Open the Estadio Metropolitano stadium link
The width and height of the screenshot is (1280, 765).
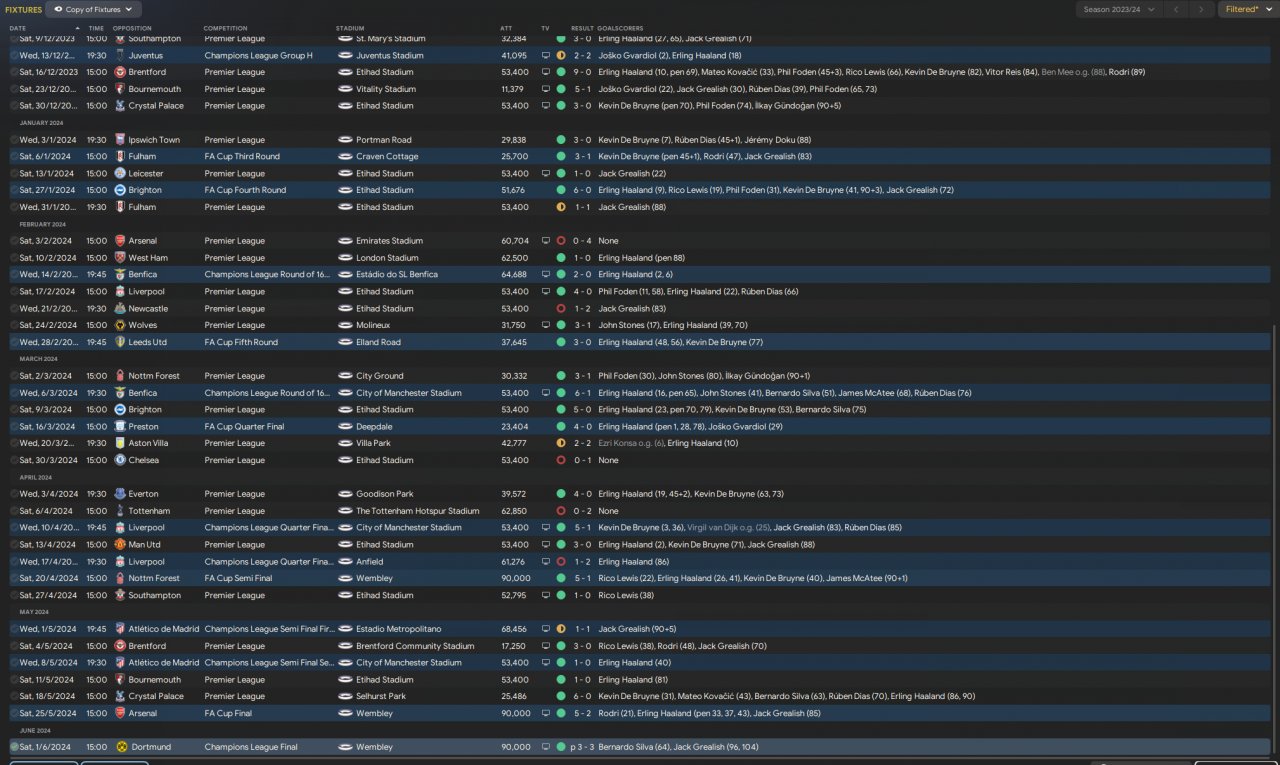pyautogui.click(x=398, y=629)
